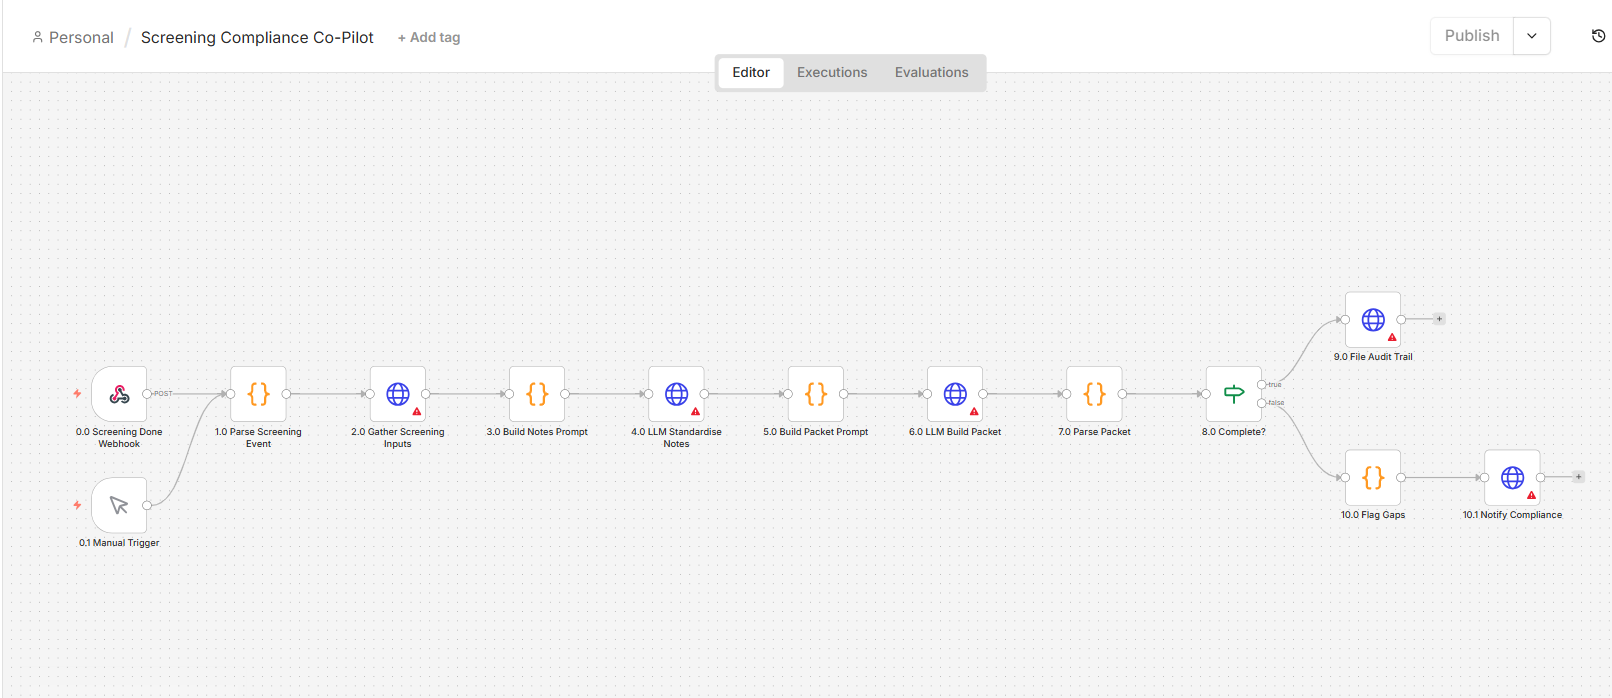Click the "3.0 Build Notes Prompt" label
The height and width of the screenshot is (698, 1612).
click(x=537, y=432)
